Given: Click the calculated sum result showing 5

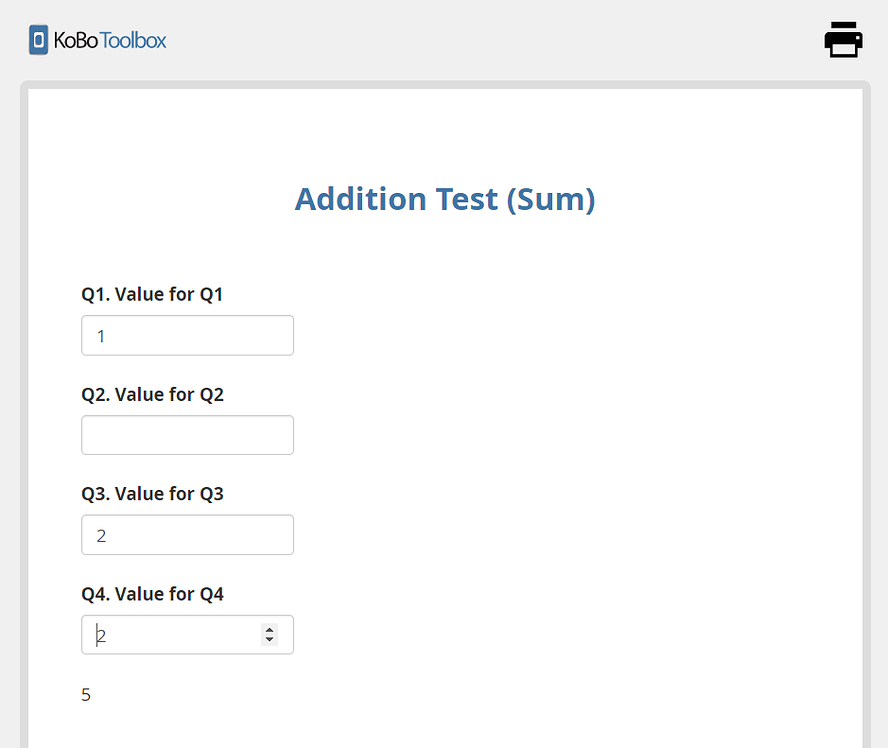Looking at the screenshot, I should 86,694.
